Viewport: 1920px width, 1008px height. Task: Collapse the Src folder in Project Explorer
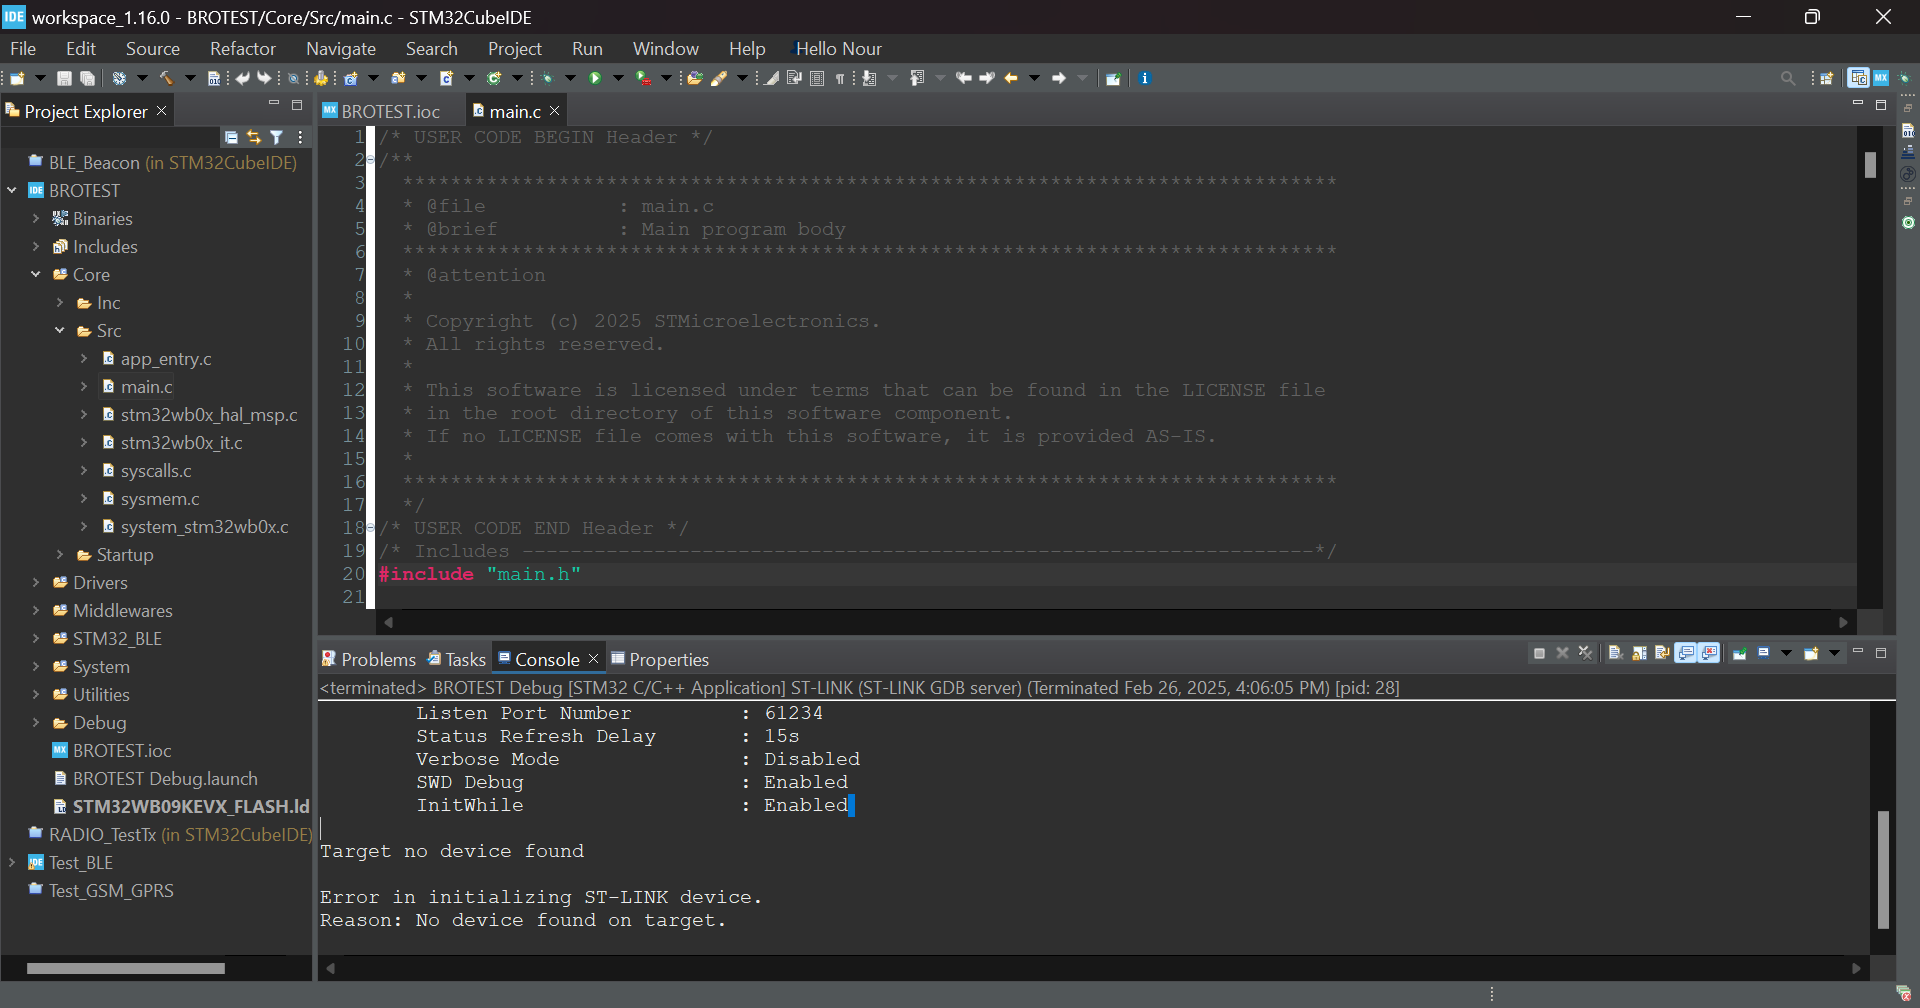click(61, 330)
